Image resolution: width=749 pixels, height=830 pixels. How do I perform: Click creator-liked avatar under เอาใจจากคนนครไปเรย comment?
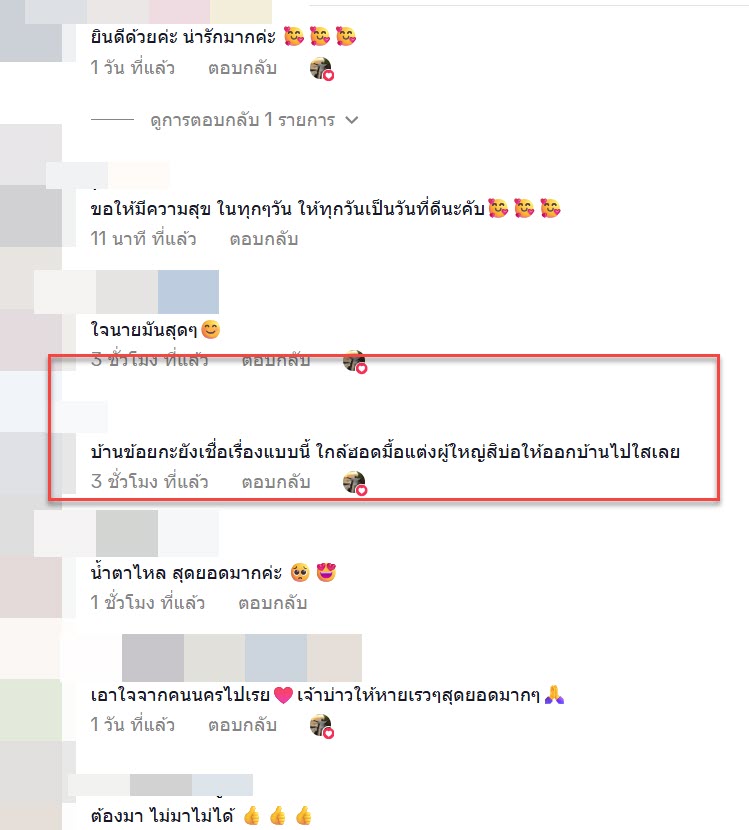coord(321,726)
